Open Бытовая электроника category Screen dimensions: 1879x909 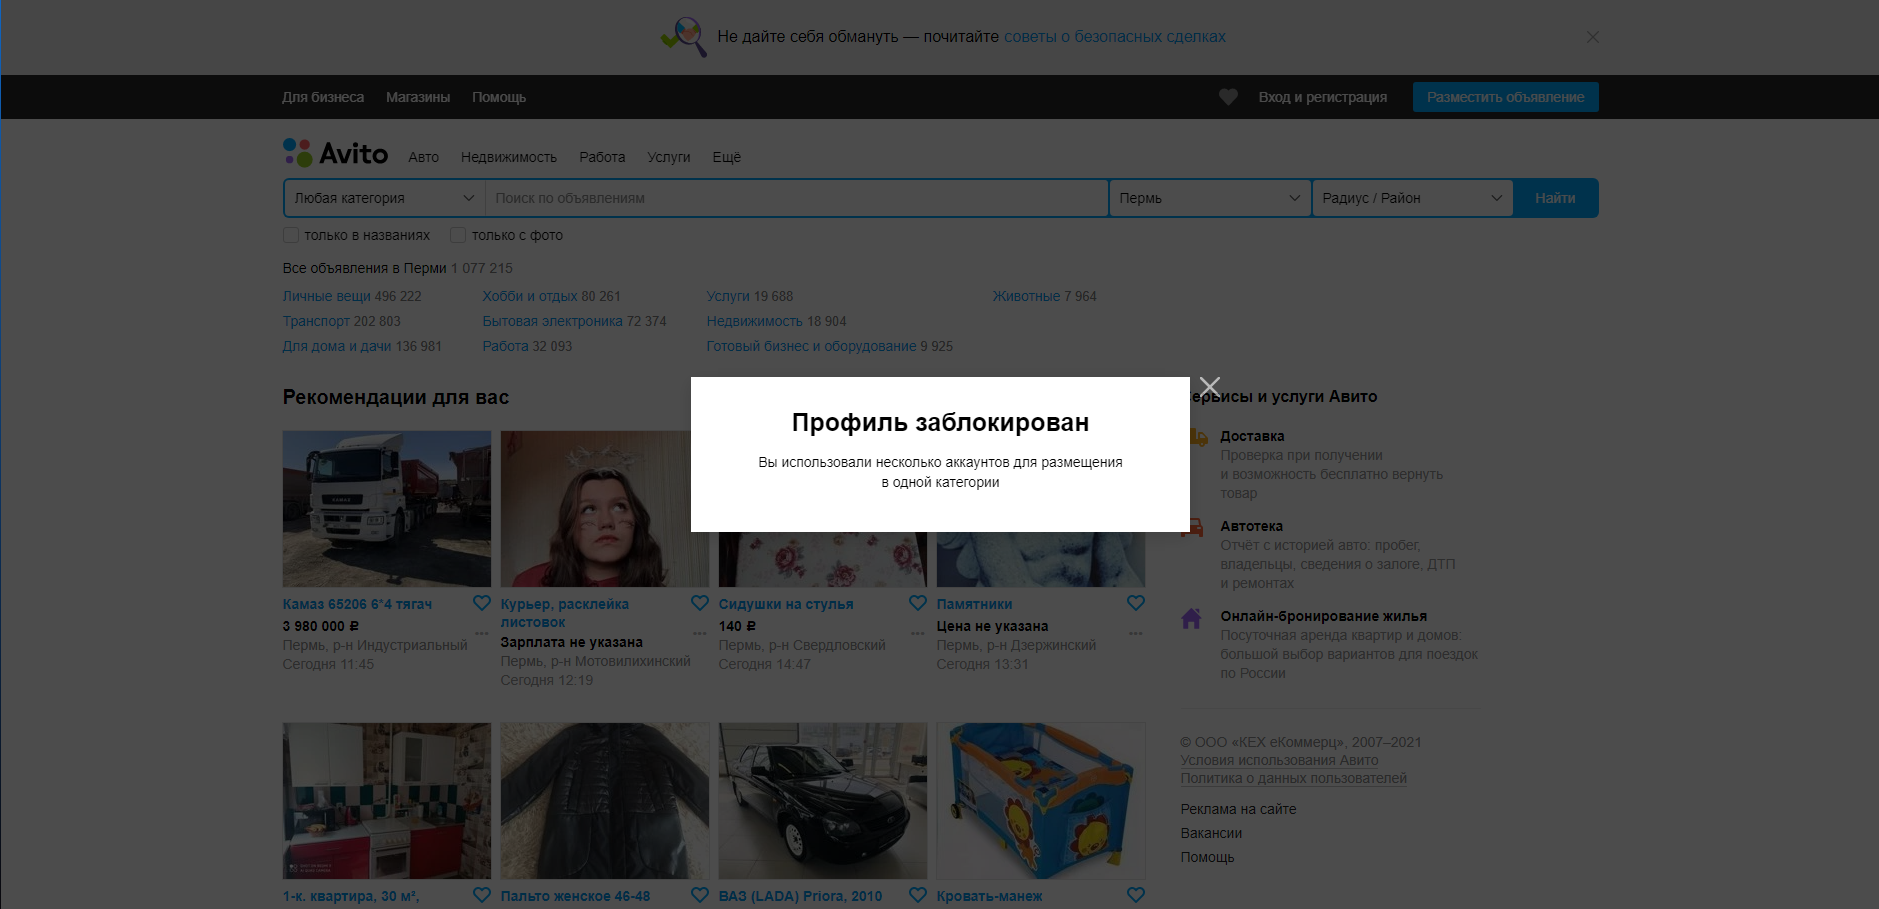click(x=553, y=321)
